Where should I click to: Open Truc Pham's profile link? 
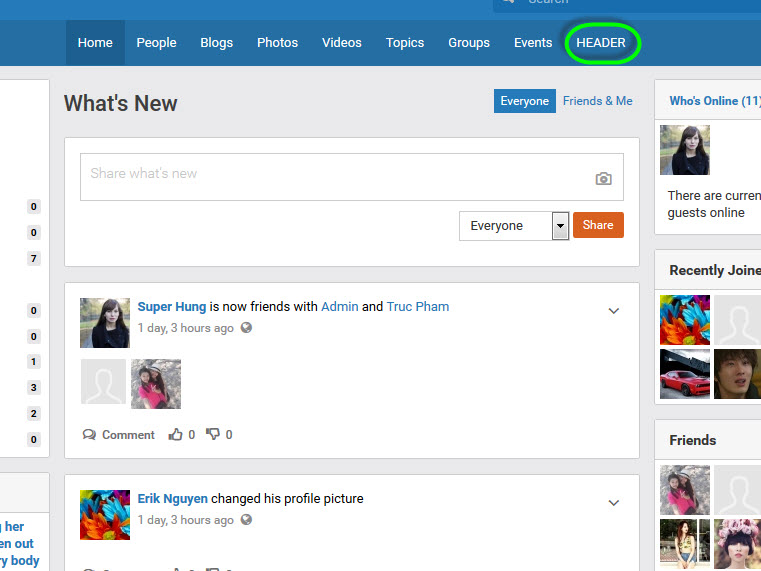[x=418, y=307]
